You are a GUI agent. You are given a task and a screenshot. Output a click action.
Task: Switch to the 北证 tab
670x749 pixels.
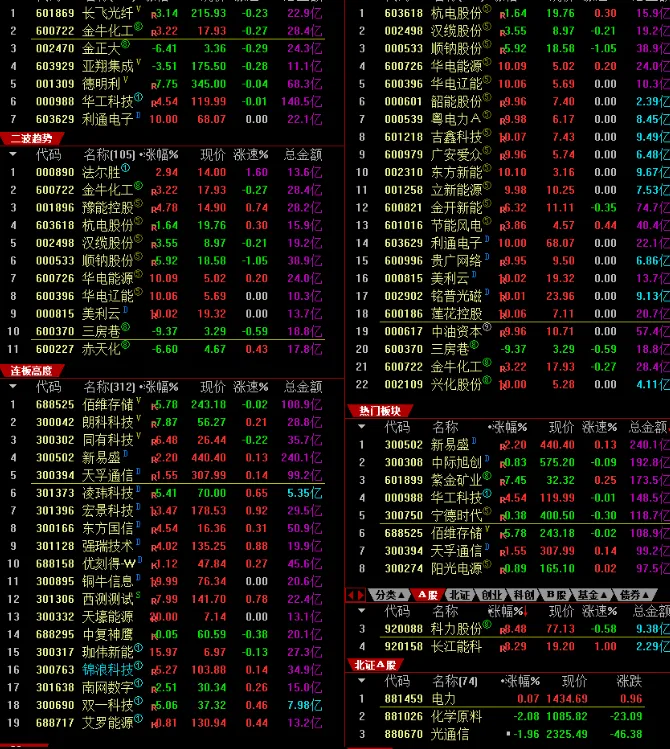click(x=460, y=595)
